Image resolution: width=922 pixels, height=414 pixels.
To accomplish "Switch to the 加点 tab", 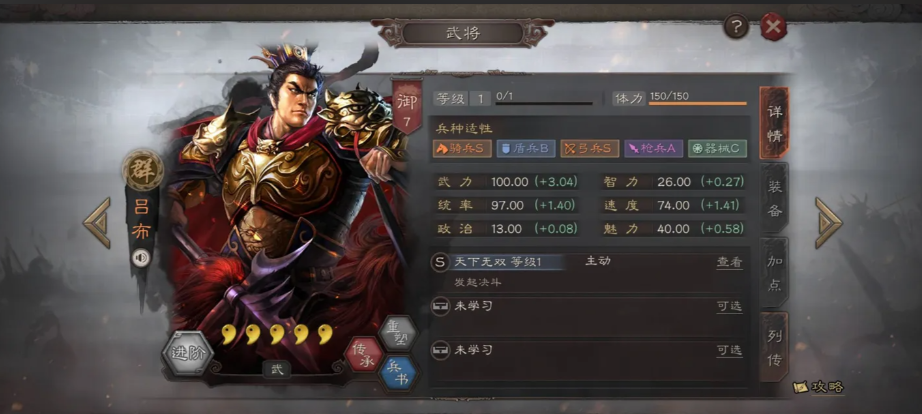I will click(774, 272).
